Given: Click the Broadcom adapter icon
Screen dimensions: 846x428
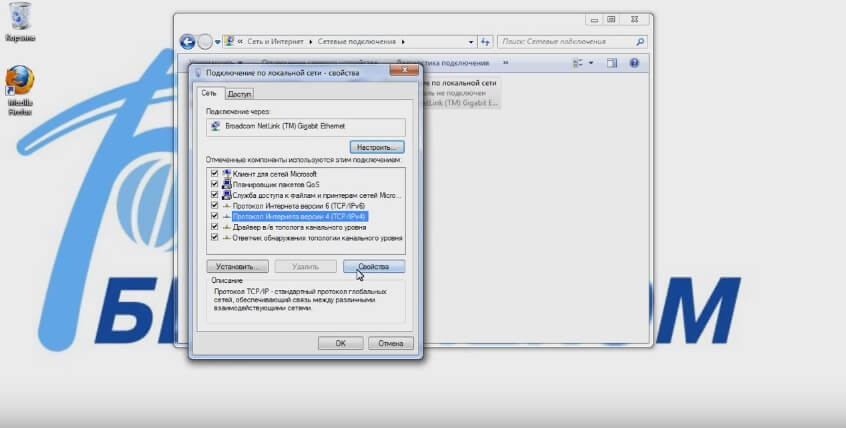Looking at the screenshot, I should tap(216, 126).
